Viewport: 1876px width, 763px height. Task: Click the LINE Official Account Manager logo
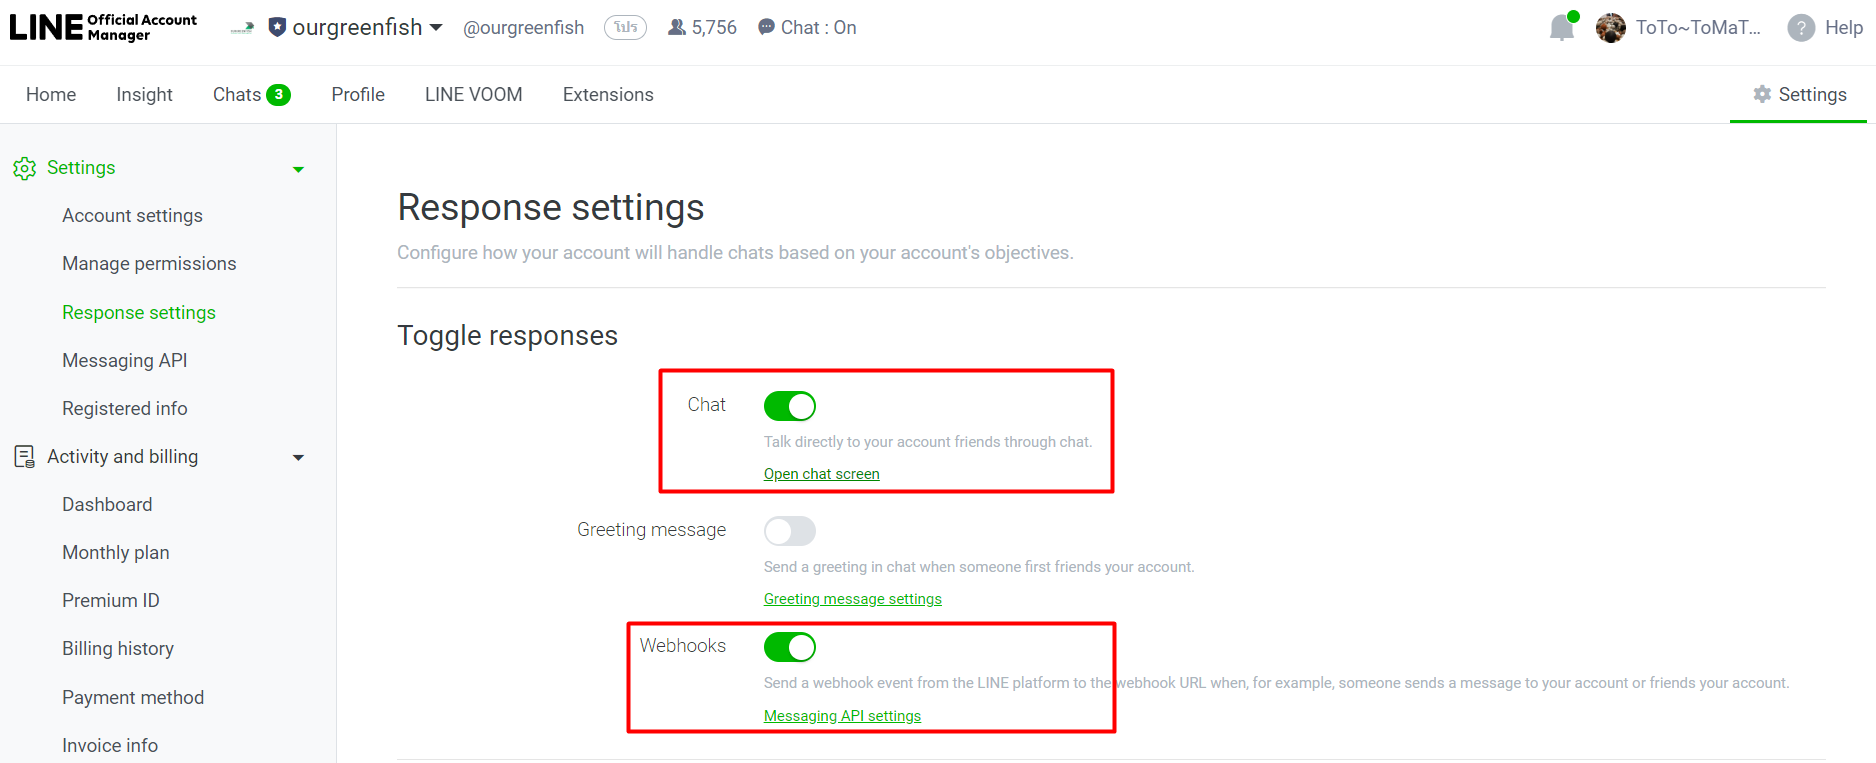pos(100,27)
